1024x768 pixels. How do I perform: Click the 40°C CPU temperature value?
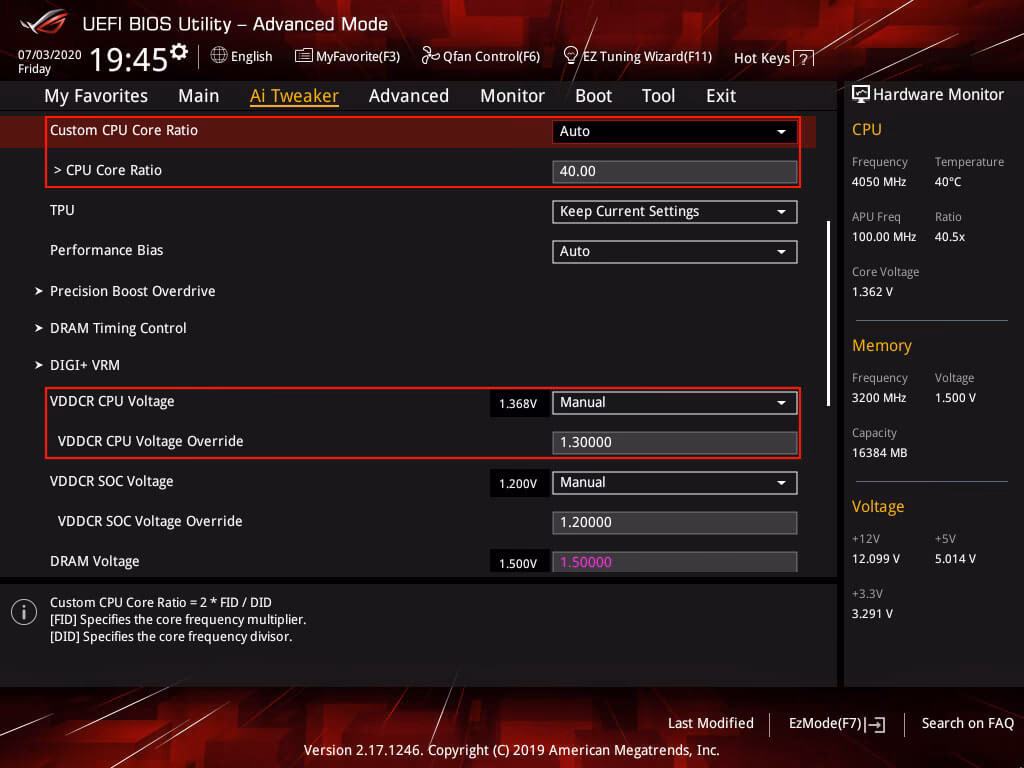[x=948, y=182]
